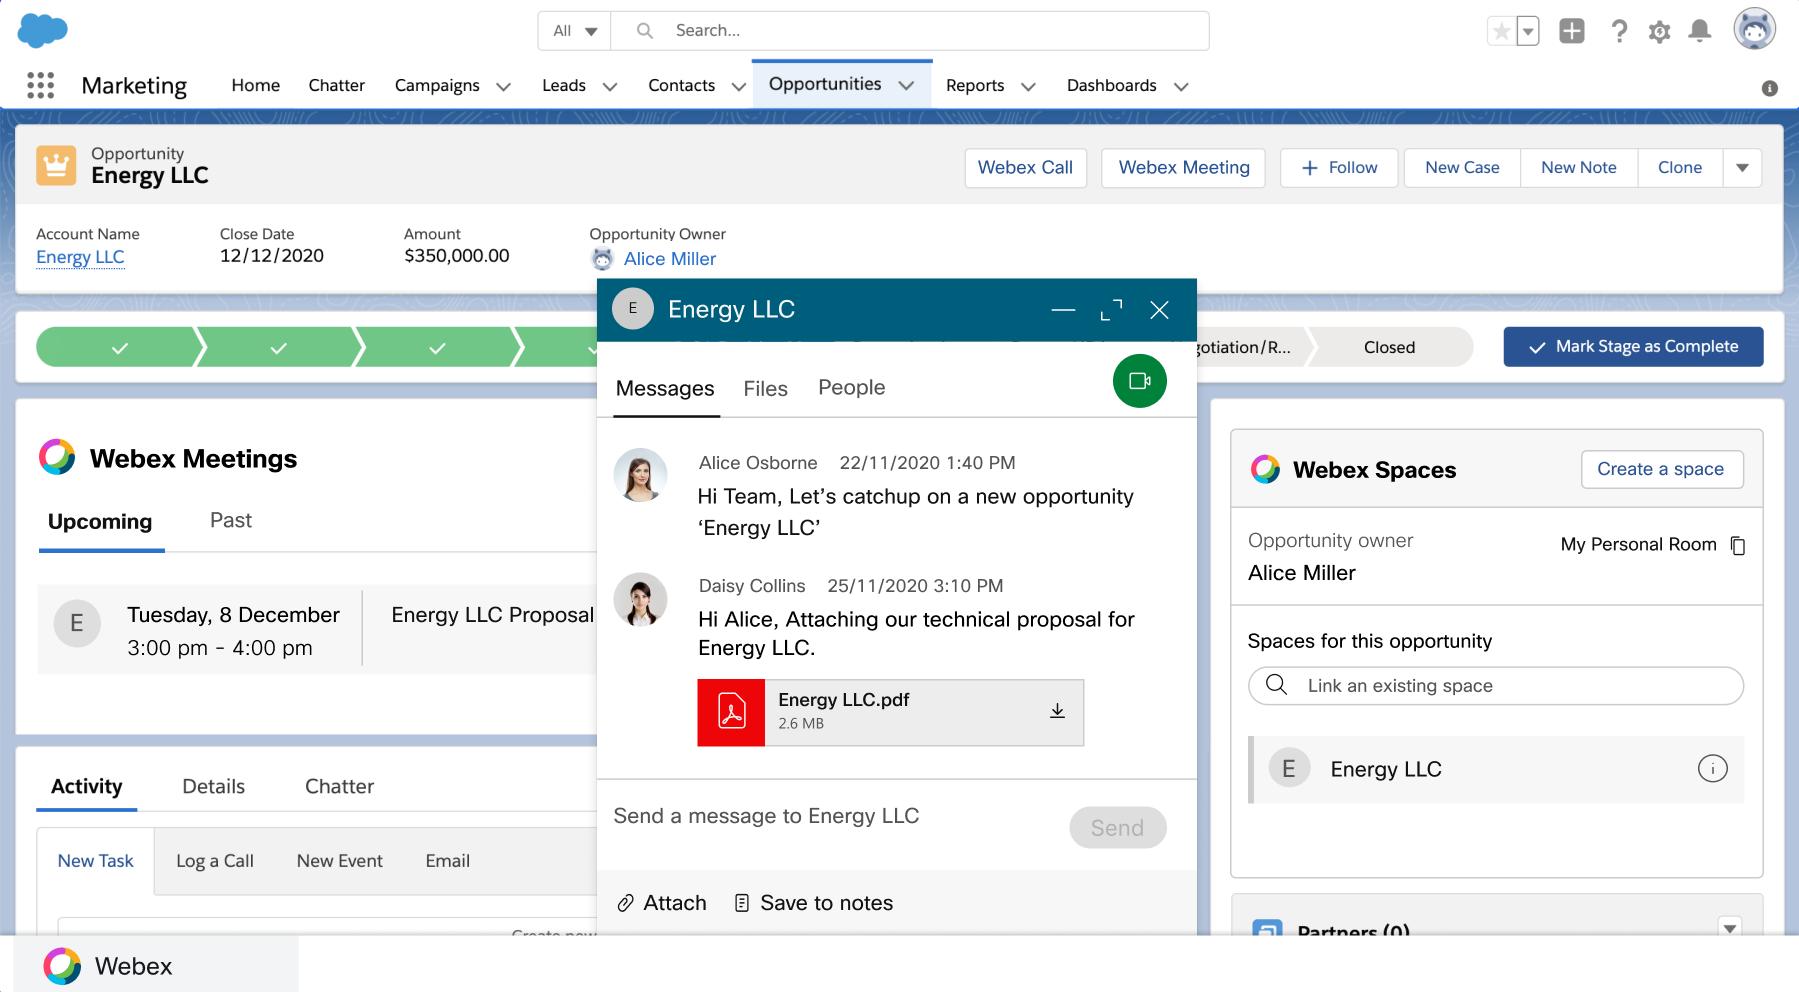Image resolution: width=1799 pixels, height=992 pixels.
Task: Open the setup gear icon
Action: (x=1660, y=32)
